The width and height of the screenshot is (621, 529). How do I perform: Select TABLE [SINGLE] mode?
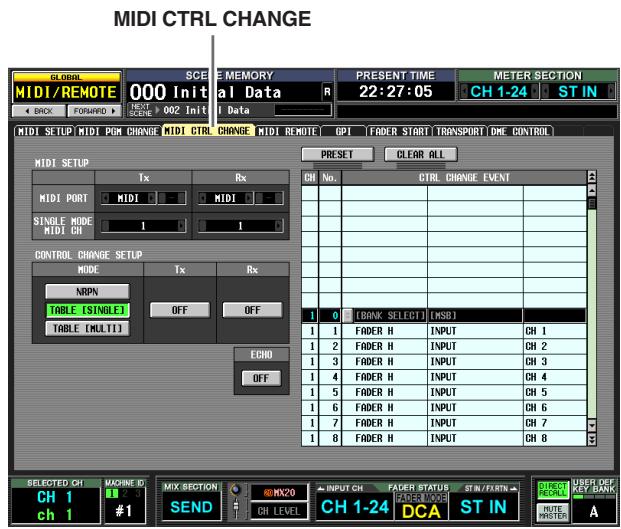[x=87, y=310]
